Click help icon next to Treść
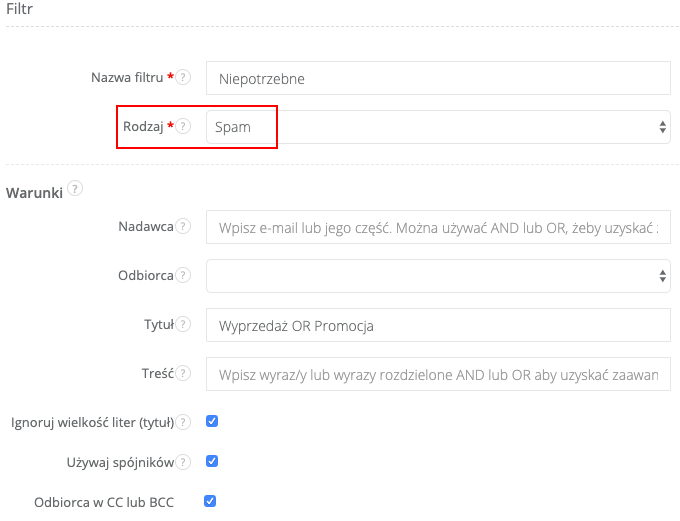The height and width of the screenshot is (521, 680). click(x=183, y=373)
